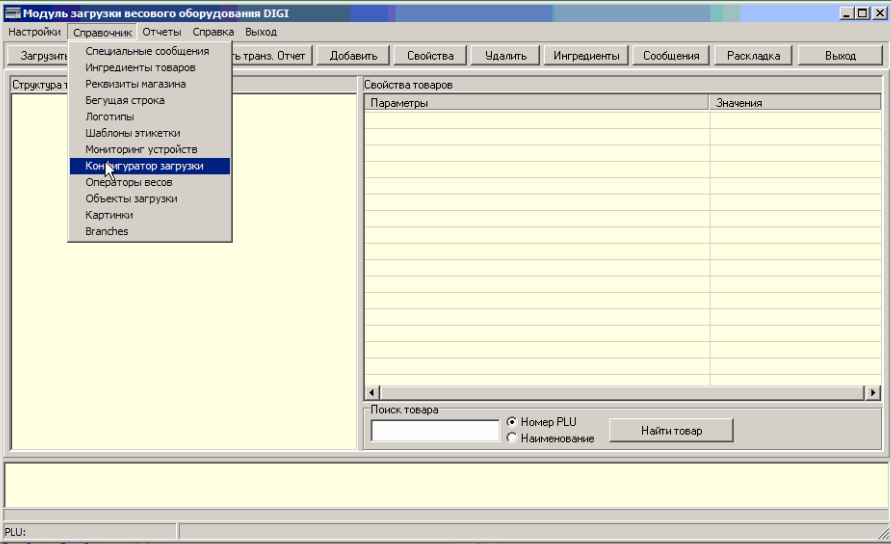
Task: Choose Шаблоны этикетки menu item
Action: 149,133
